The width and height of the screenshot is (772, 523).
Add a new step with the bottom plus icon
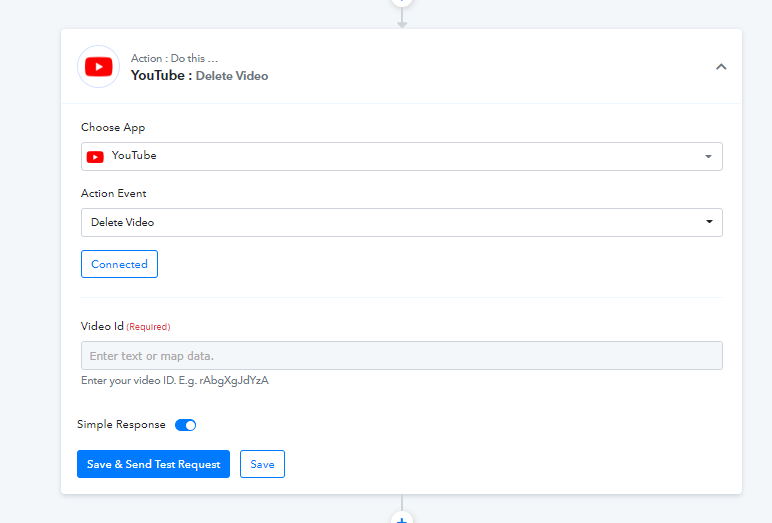tap(402, 519)
